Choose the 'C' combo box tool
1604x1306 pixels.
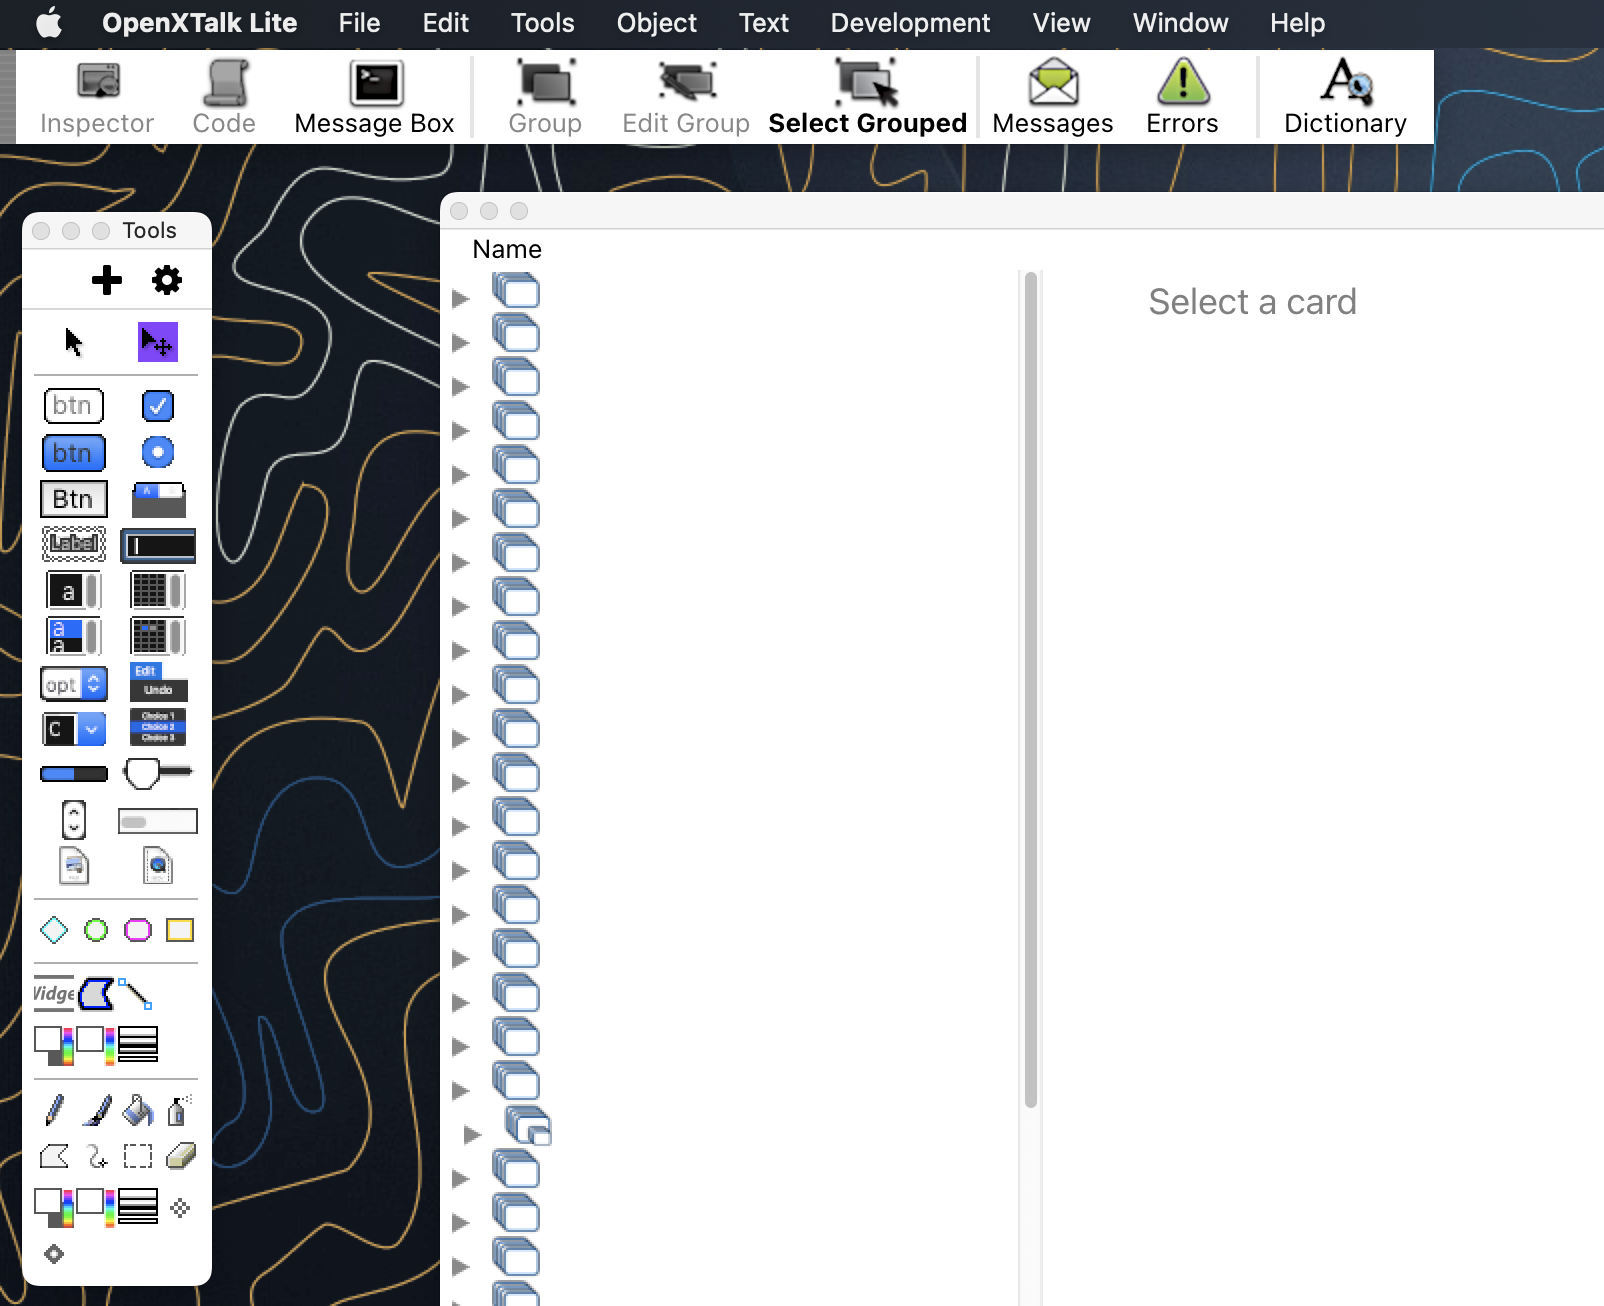[74, 729]
